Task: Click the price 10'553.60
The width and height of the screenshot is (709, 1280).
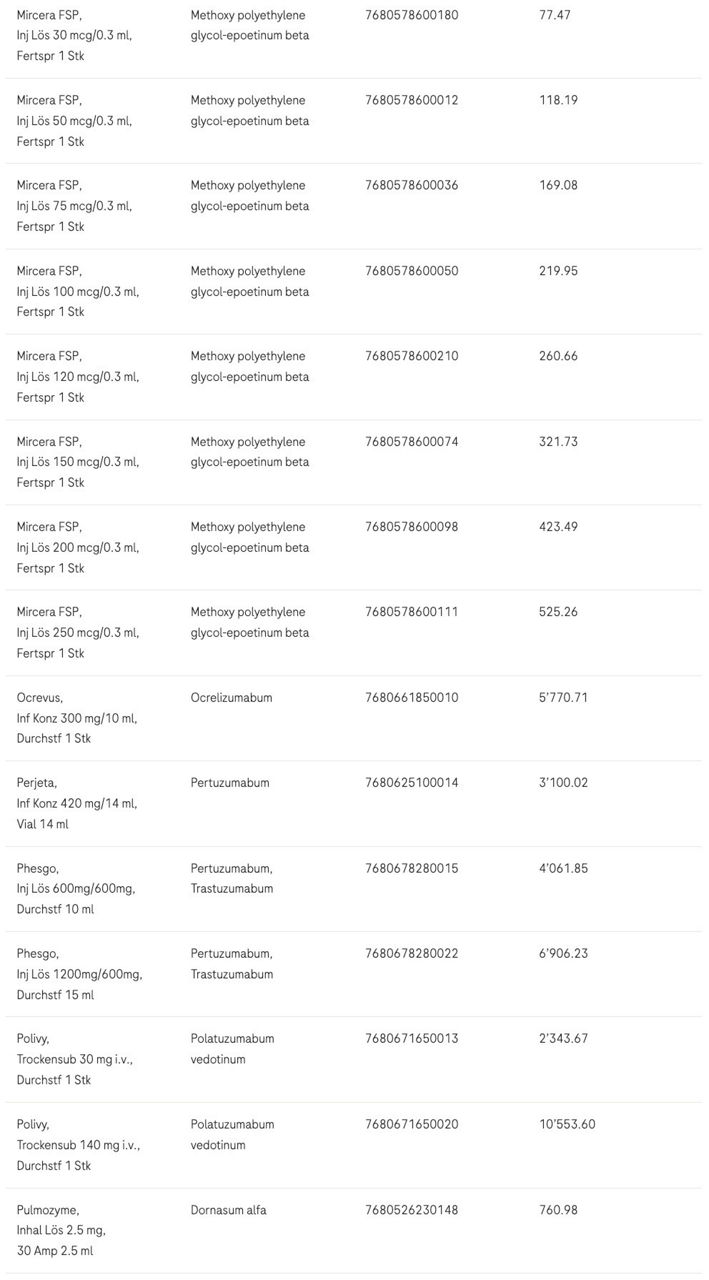Action: pos(567,1124)
